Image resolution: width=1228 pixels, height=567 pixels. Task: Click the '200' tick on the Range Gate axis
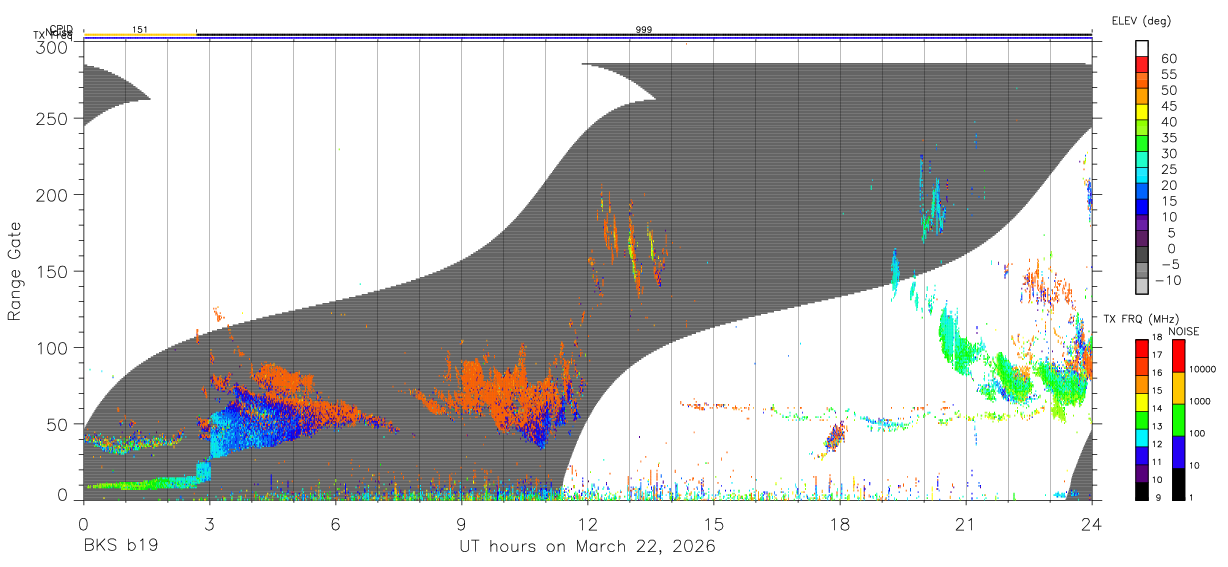pos(52,195)
